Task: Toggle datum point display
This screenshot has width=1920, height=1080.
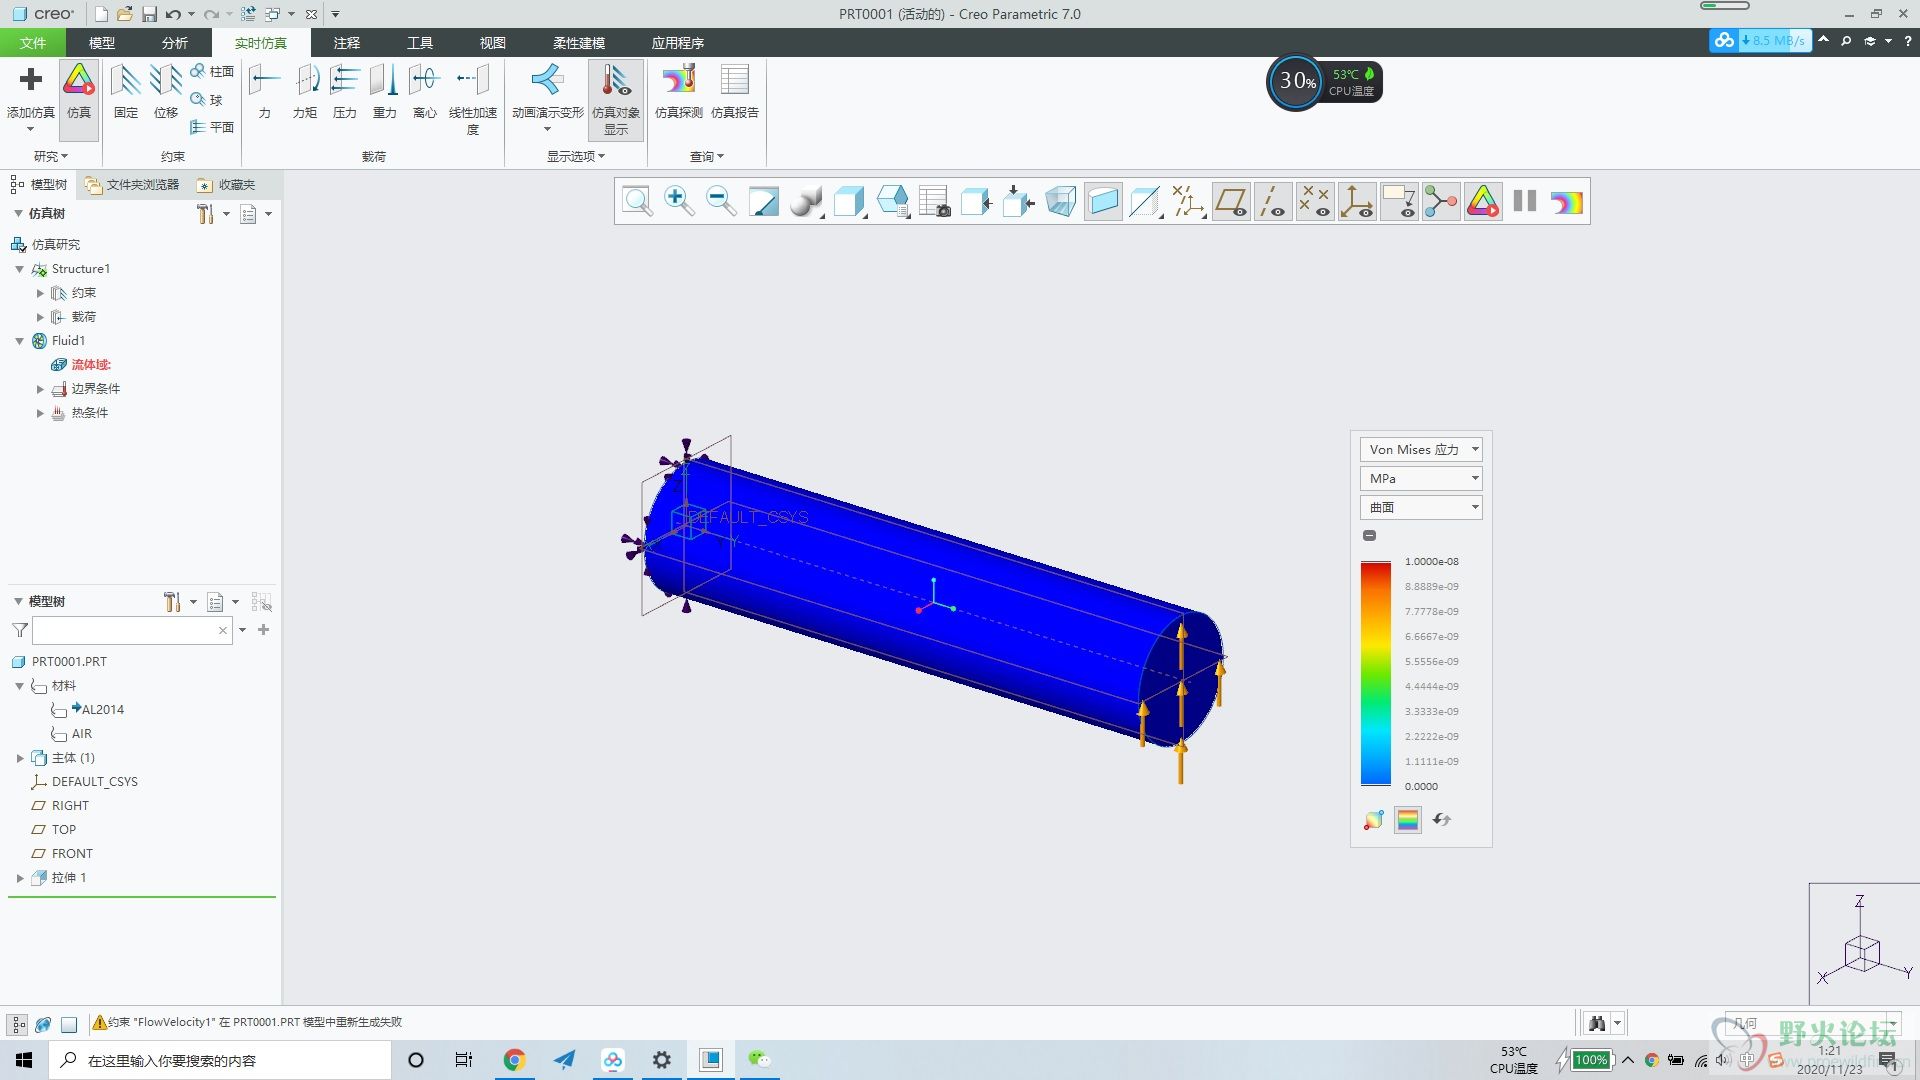Action: click(x=1315, y=202)
